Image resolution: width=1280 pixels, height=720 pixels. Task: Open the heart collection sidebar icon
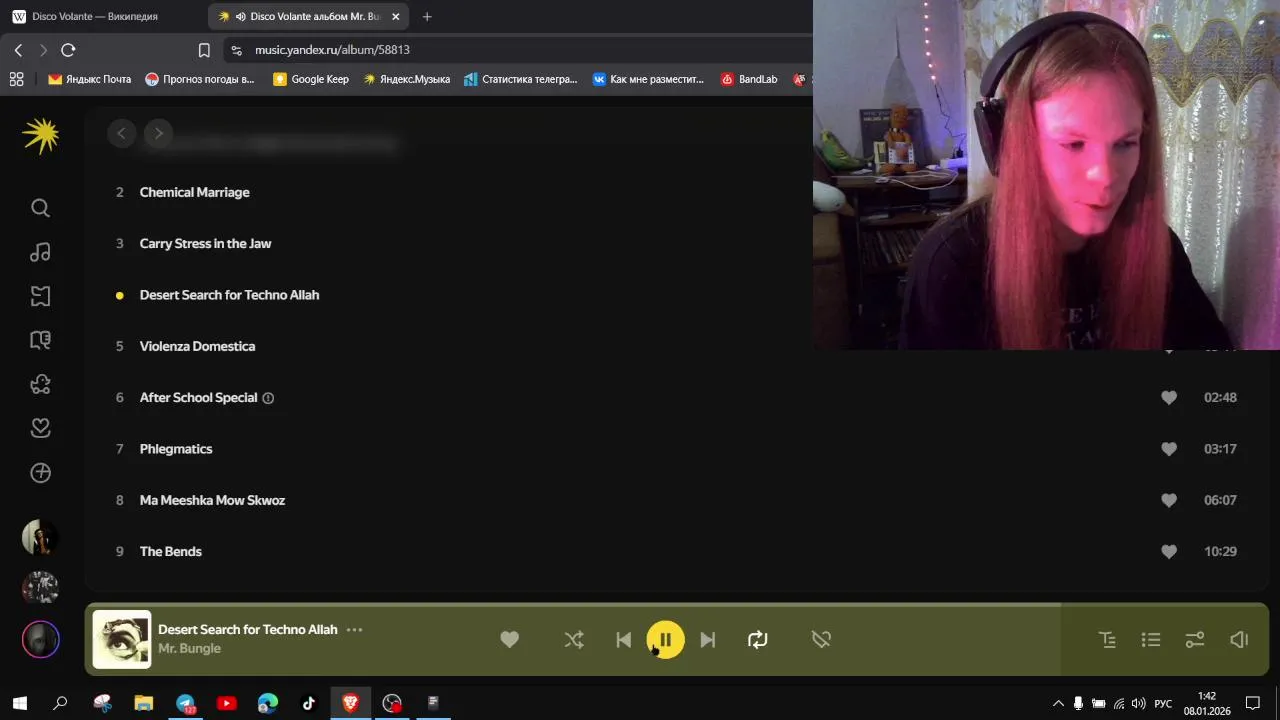coord(40,428)
